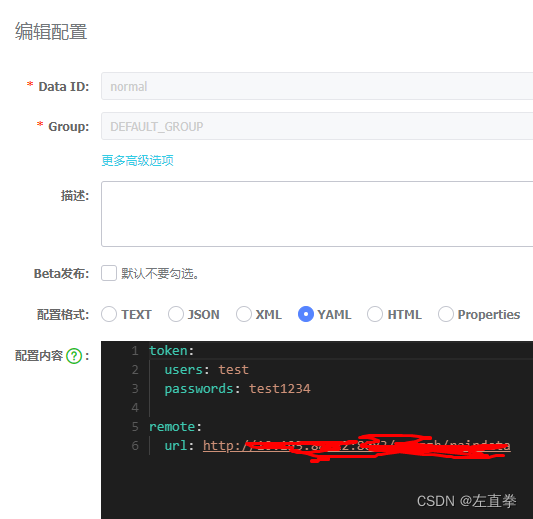The image size is (533, 519).
Task: Select the TEXT format radio button
Action: (109, 314)
